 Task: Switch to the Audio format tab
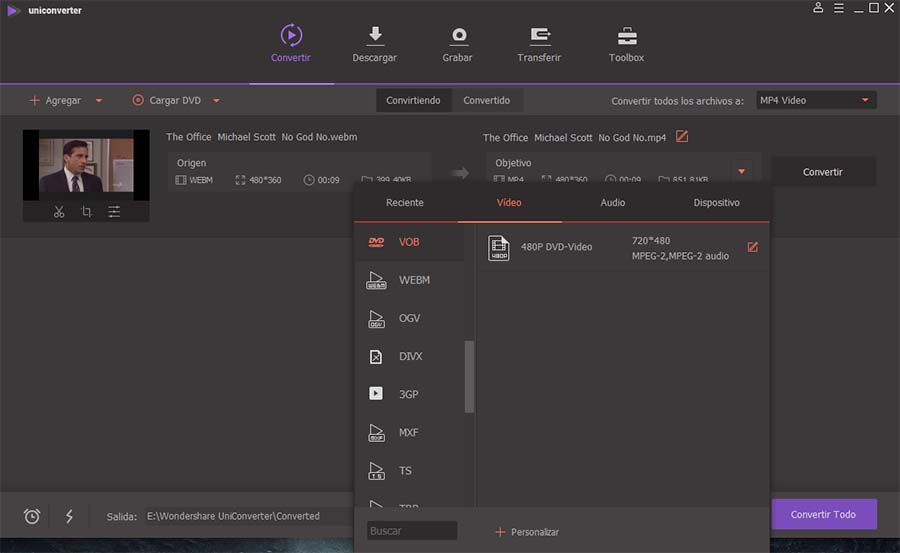pyautogui.click(x=612, y=203)
